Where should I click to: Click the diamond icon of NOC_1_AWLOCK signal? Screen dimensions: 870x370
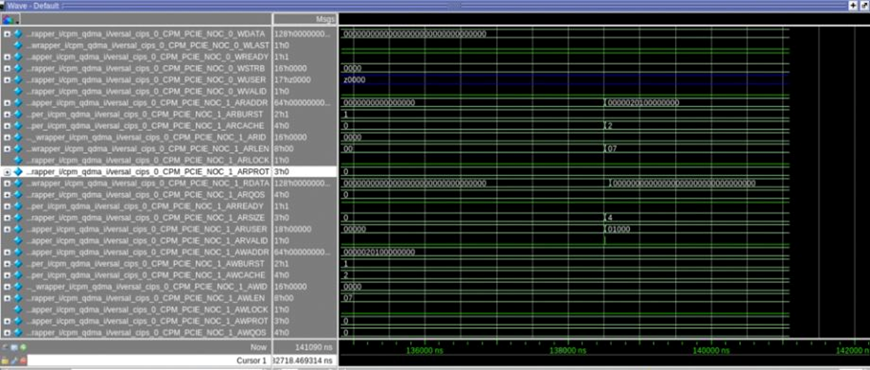coord(18,310)
